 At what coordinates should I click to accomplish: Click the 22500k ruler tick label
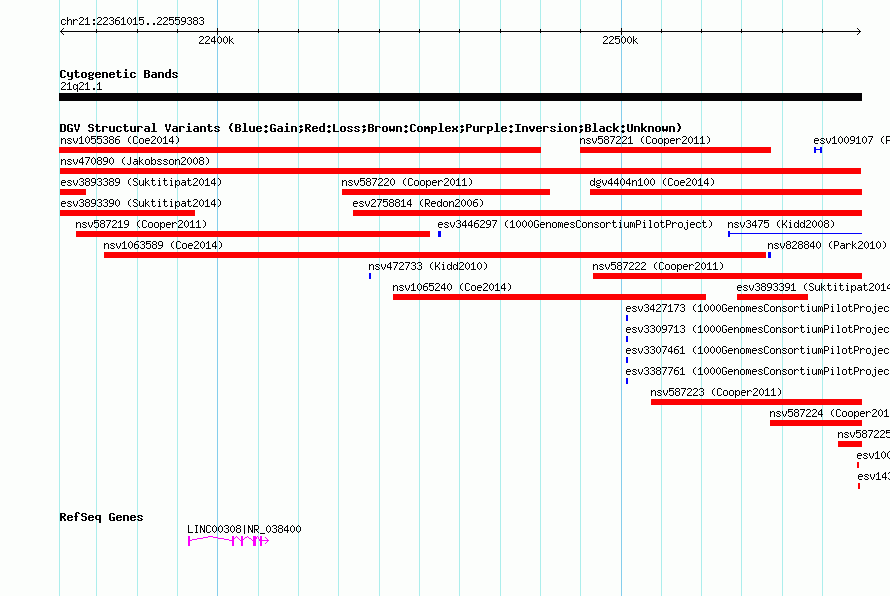coord(620,40)
